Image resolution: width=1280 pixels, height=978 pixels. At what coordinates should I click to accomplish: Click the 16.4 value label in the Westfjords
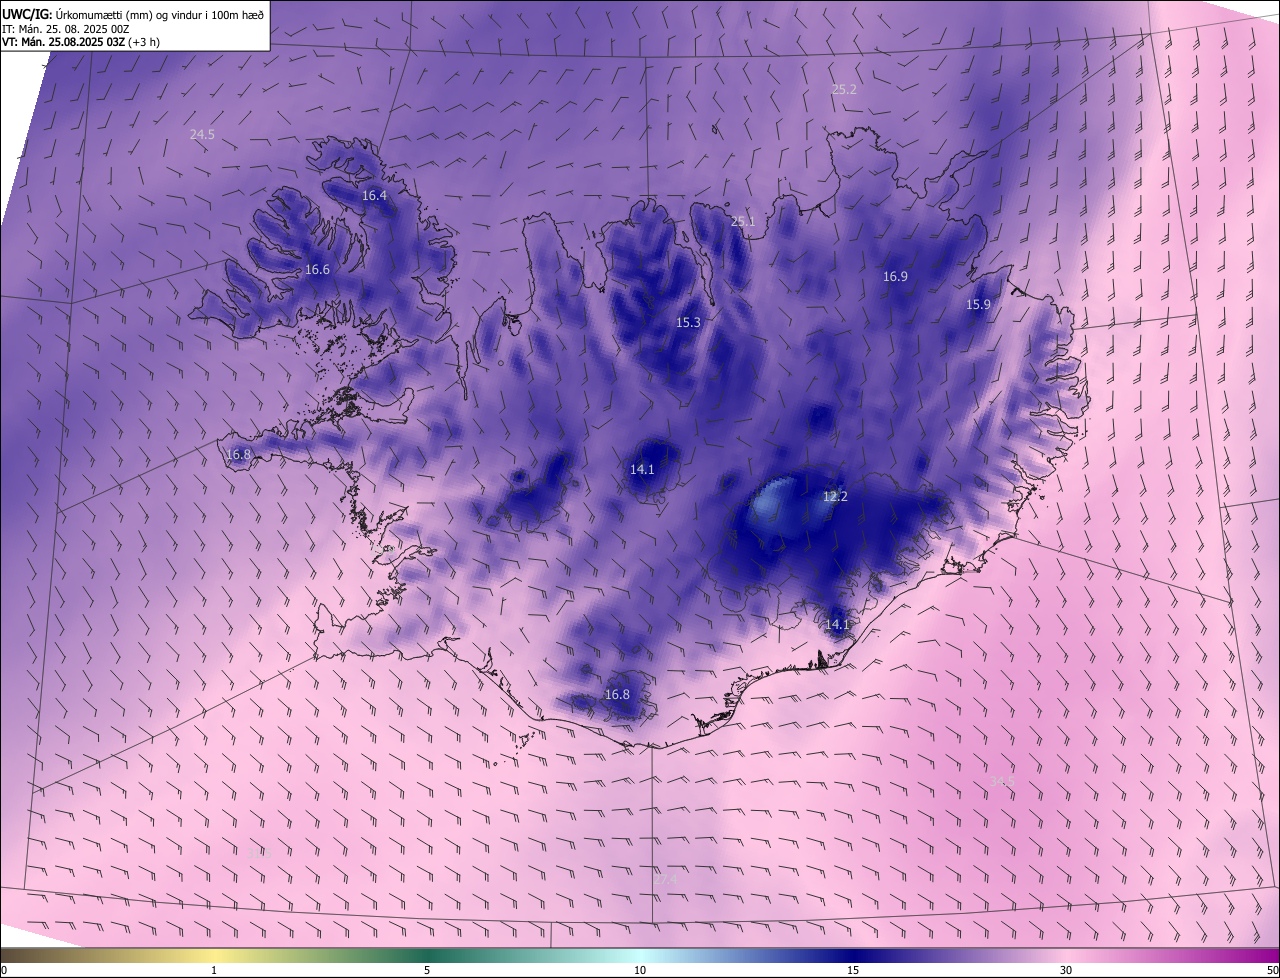374,196
